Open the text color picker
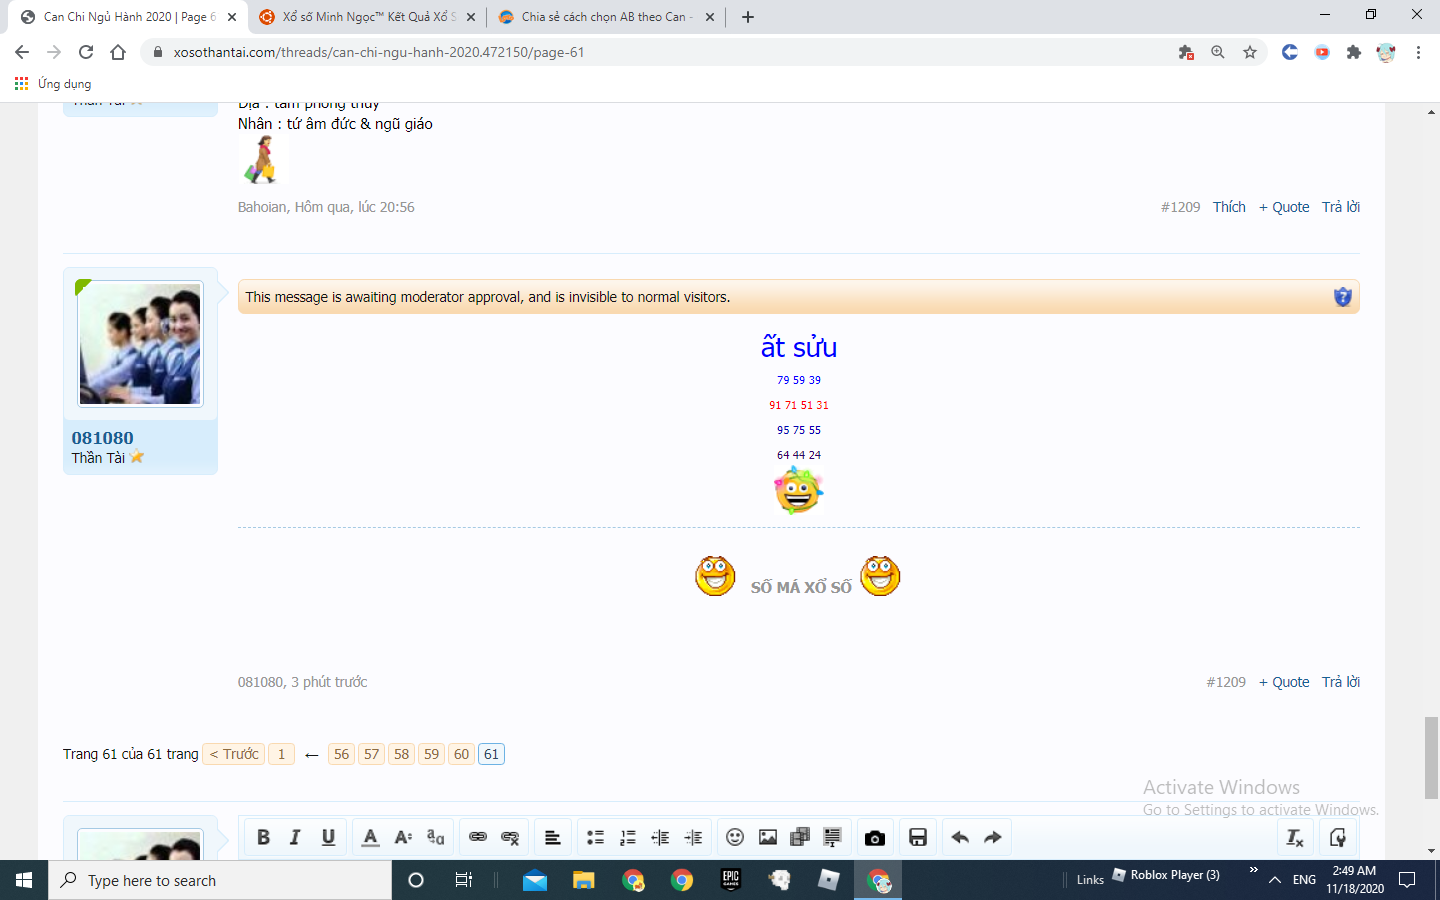 (x=370, y=837)
